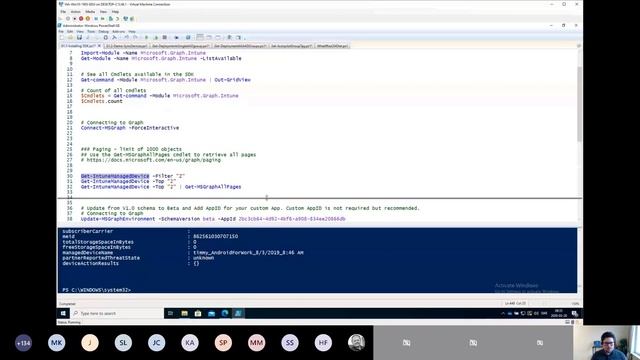Open PowerShell ISE Debug menu
Image resolution: width=640 pixels, height=360 pixels.
coord(104,31)
